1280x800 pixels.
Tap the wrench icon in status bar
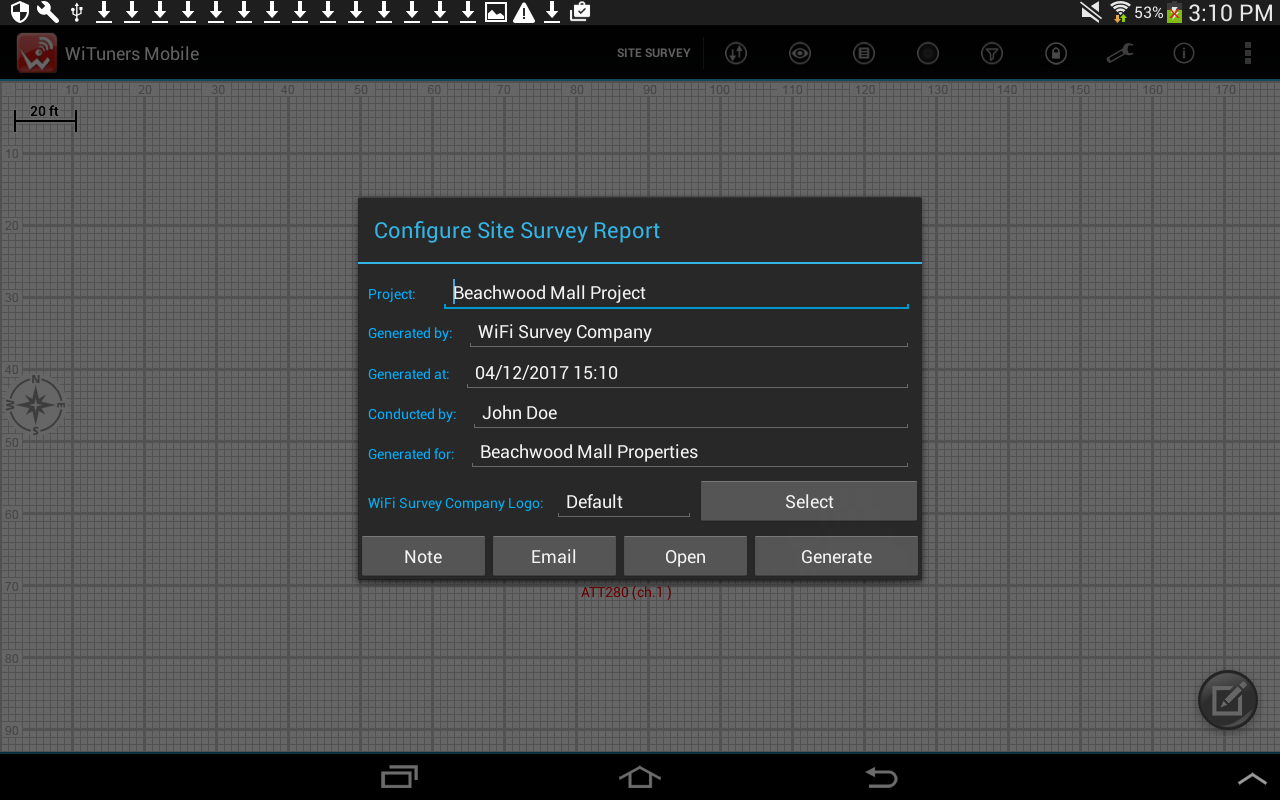tap(47, 12)
